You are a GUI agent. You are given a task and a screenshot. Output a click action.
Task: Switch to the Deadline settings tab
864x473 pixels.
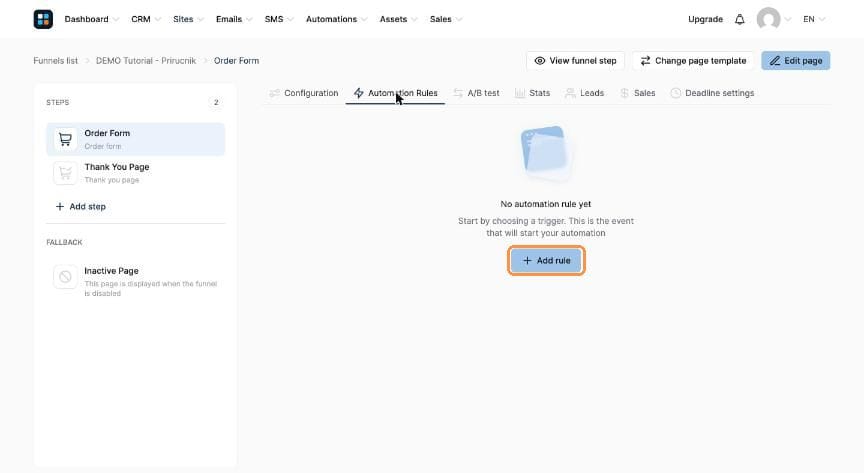coord(712,93)
